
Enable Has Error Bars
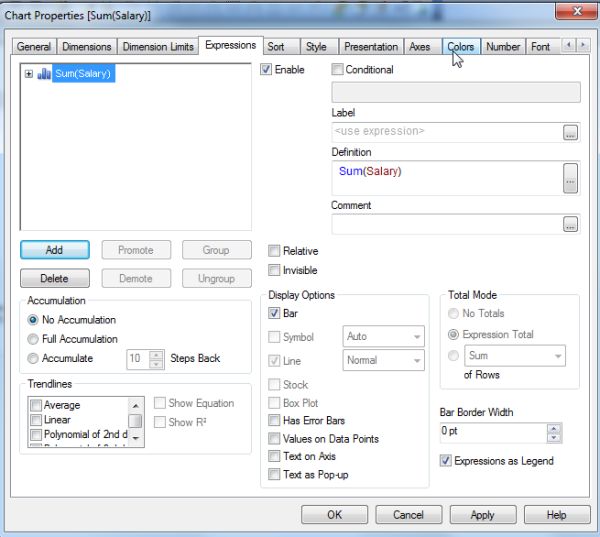click(274, 420)
